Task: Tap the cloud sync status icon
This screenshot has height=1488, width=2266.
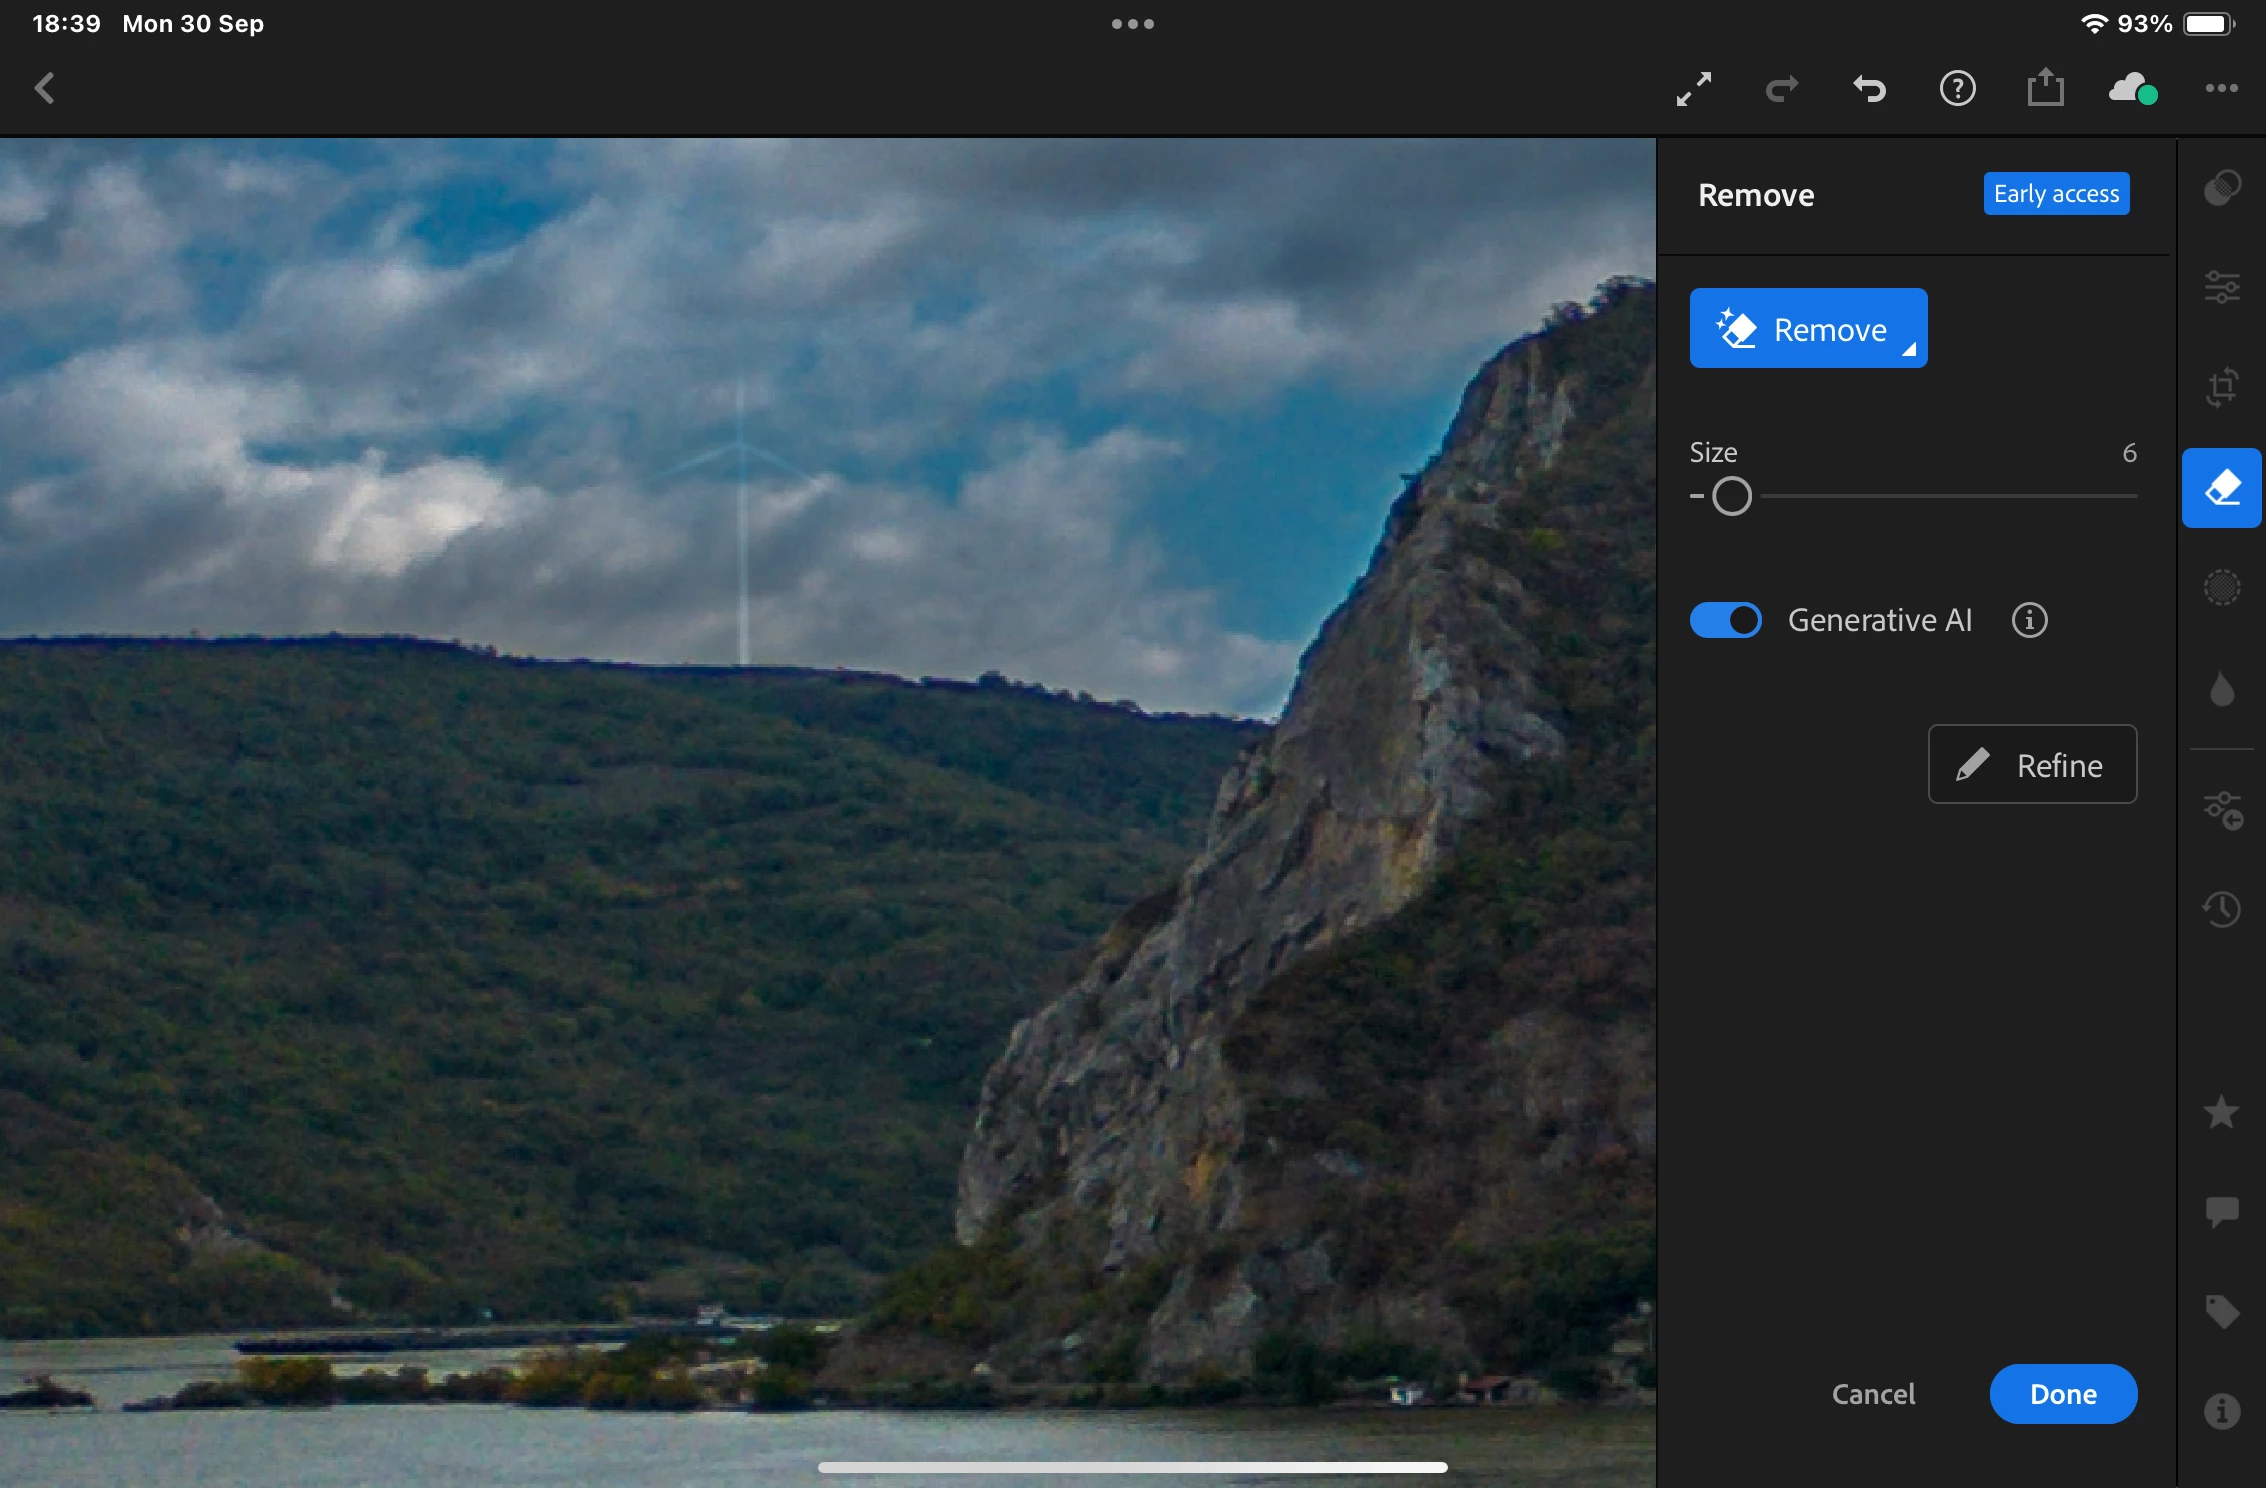Action: click(2132, 90)
